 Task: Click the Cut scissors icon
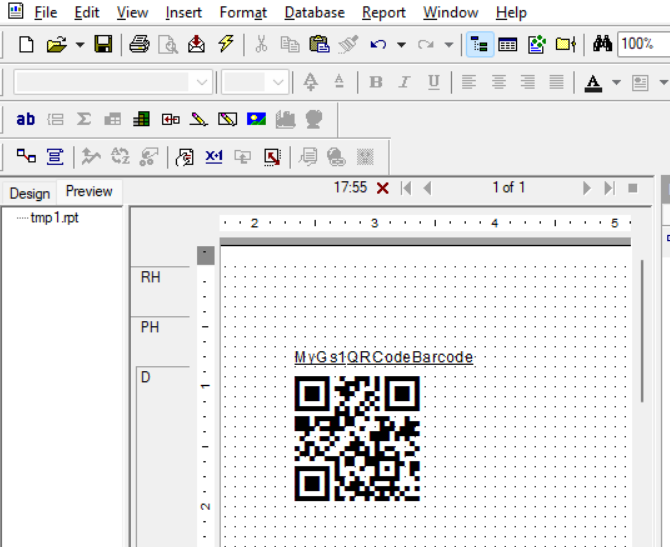[261, 44]
